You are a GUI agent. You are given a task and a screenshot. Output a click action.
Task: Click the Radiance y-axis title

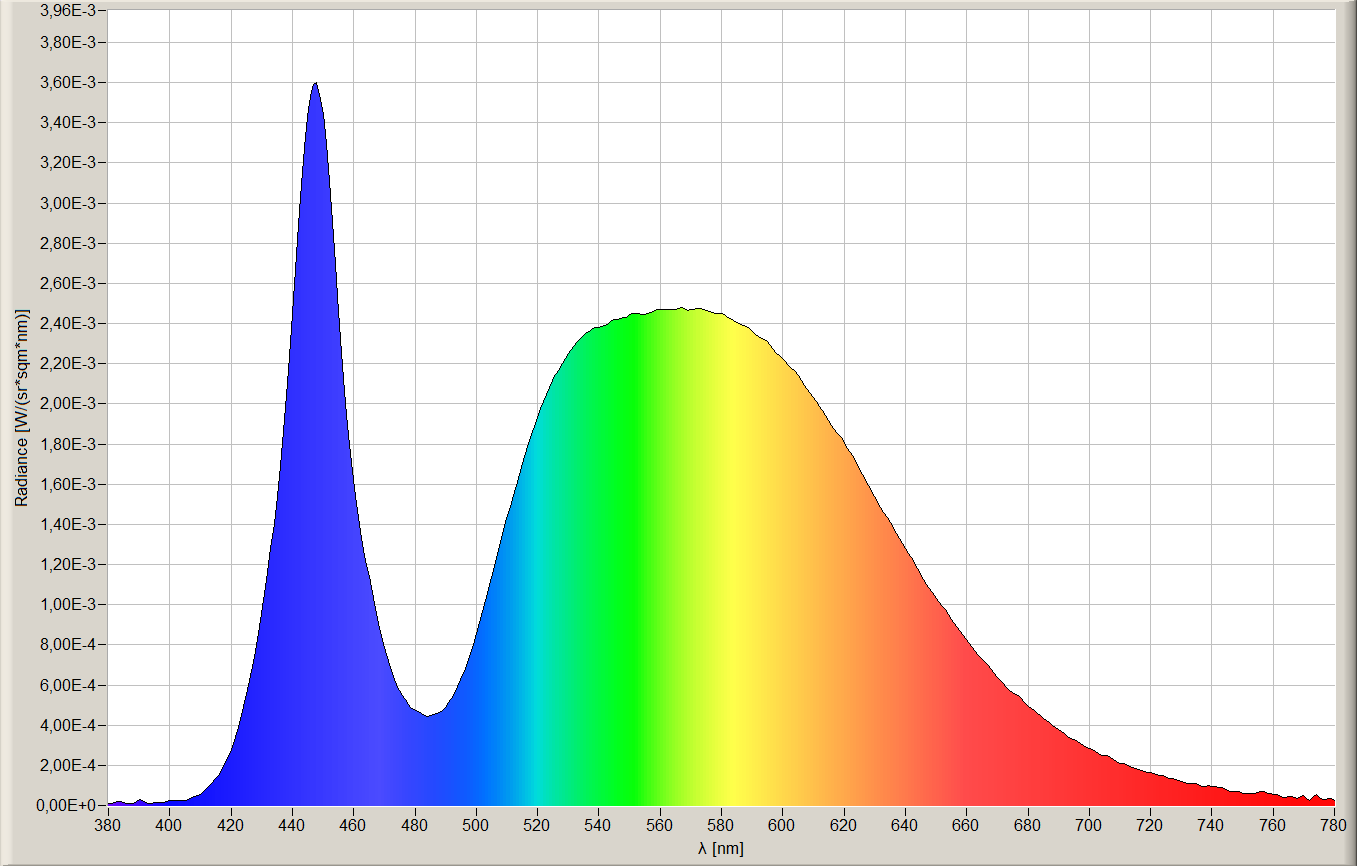tap(21, 407)
